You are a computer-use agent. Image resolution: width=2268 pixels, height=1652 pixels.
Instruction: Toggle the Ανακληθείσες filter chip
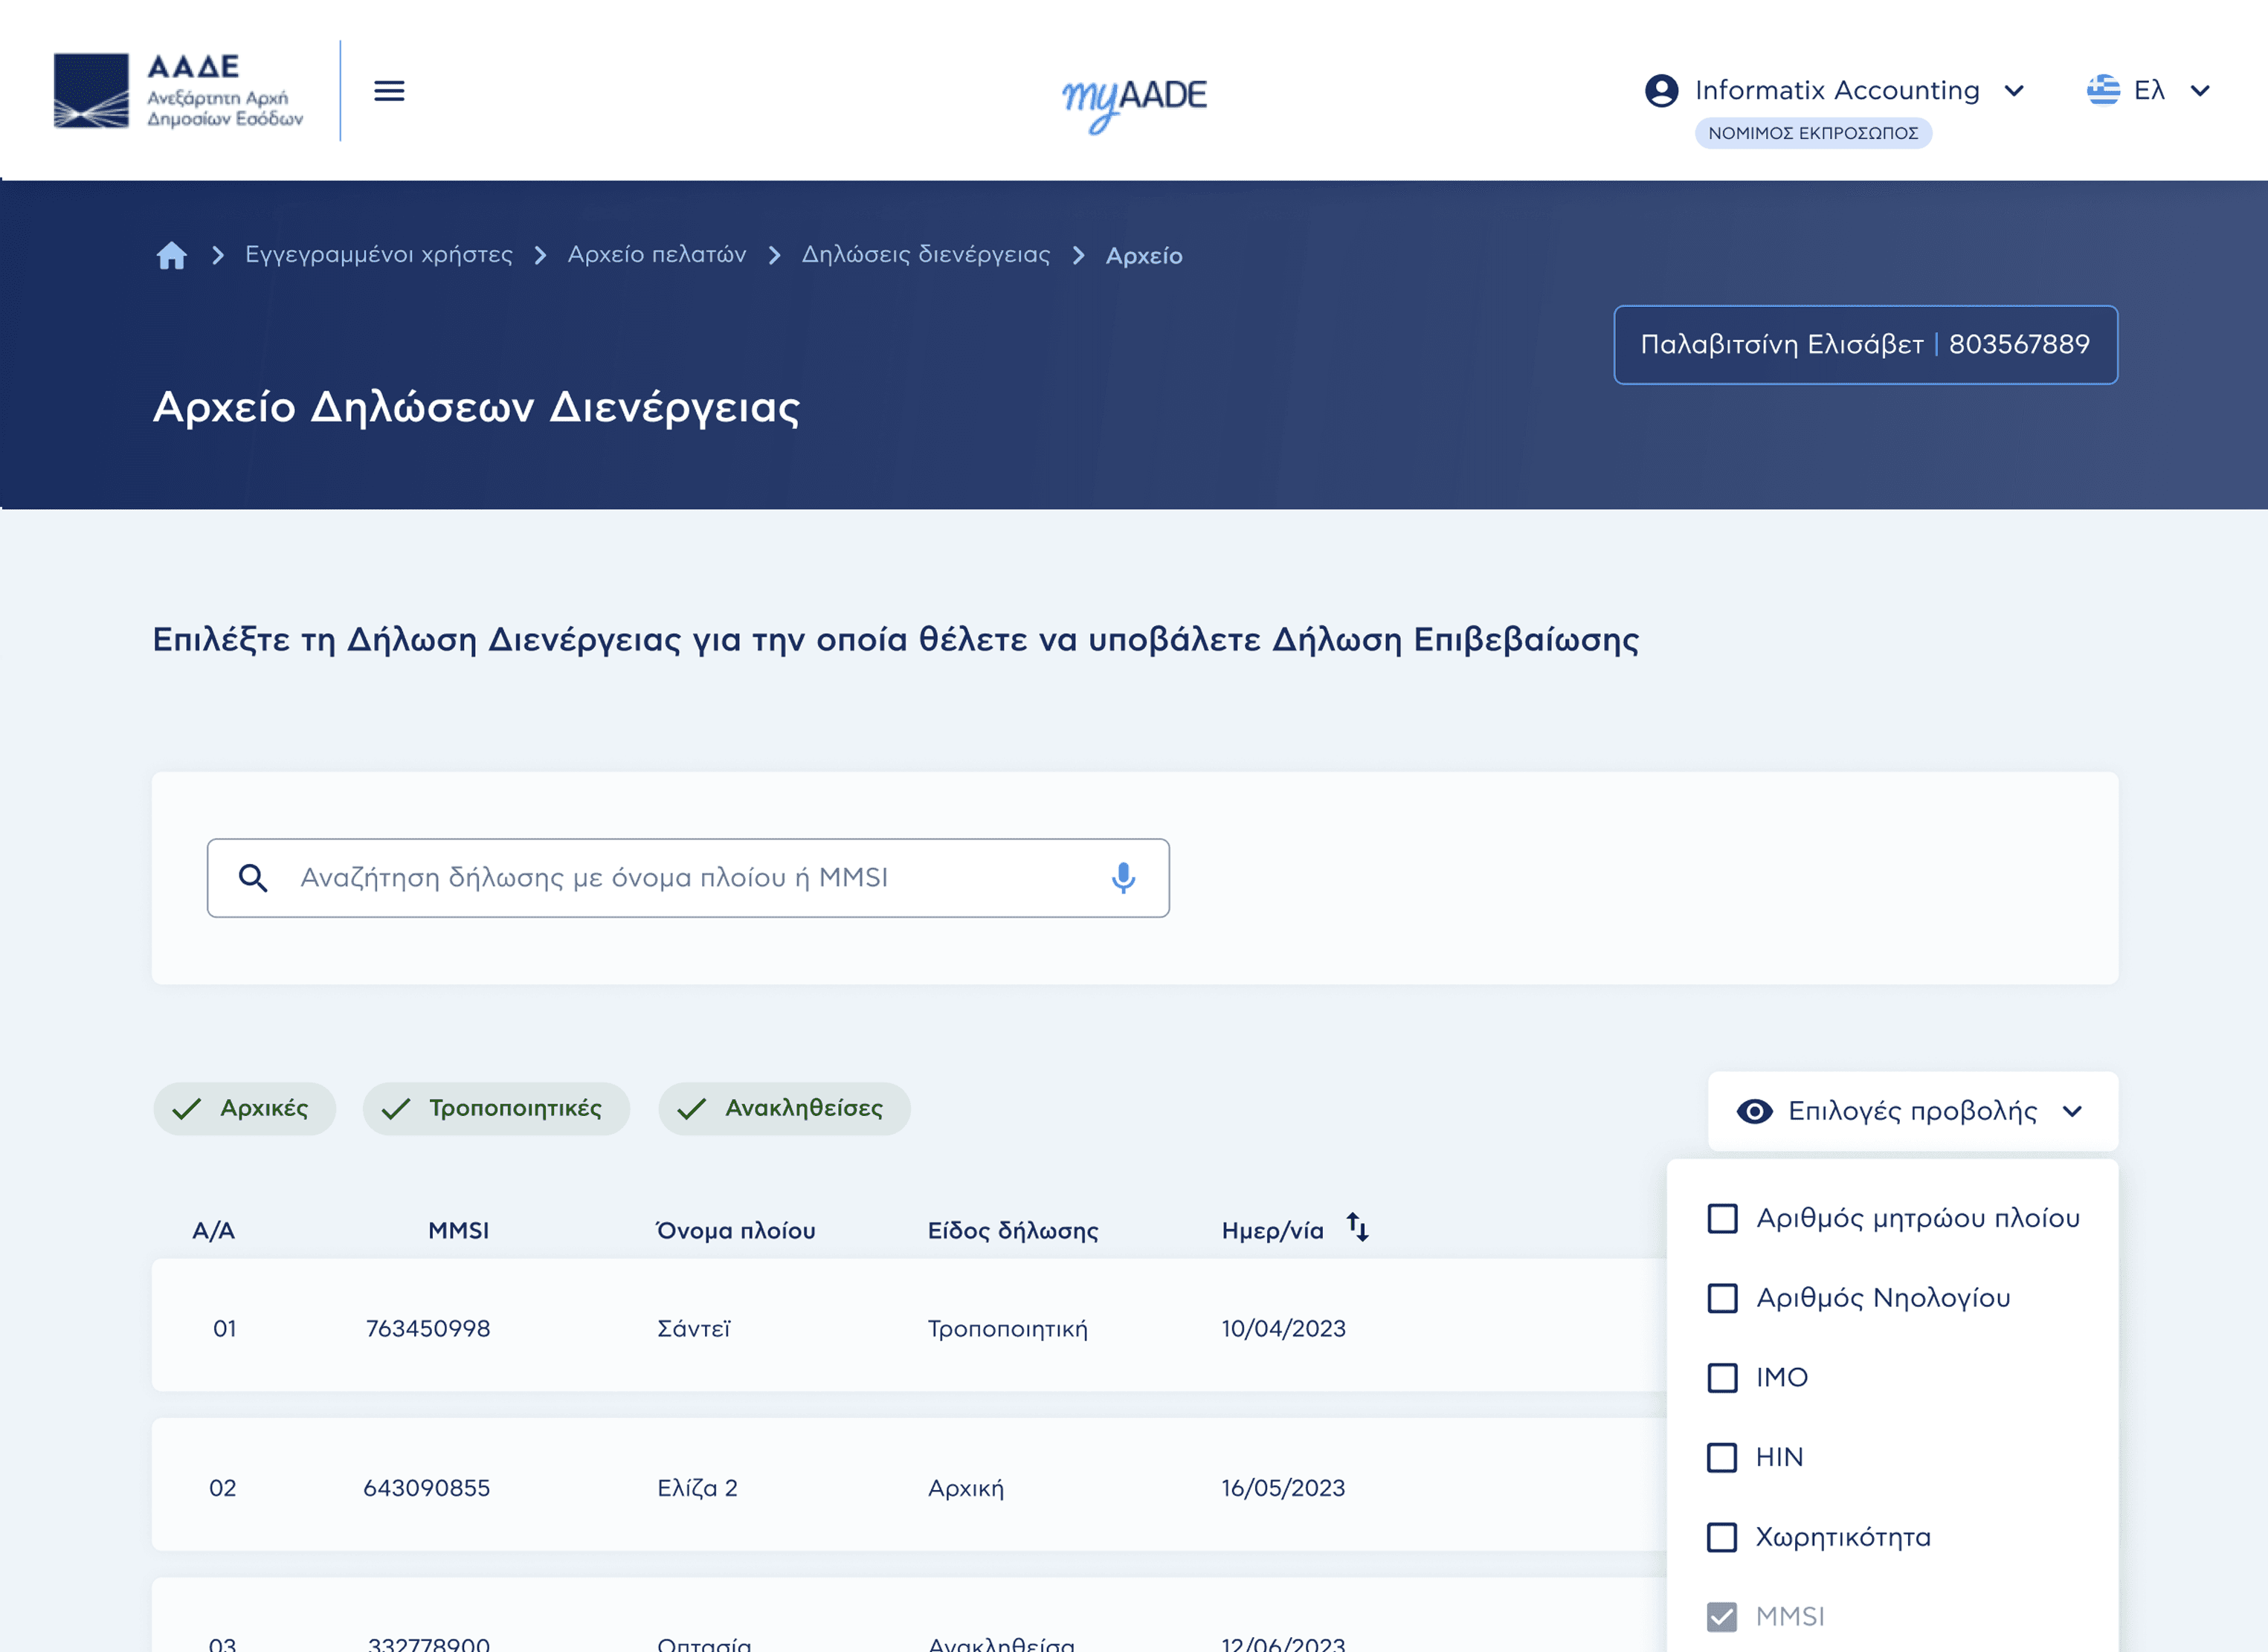pyautogui.click(x=784, y=1109)
